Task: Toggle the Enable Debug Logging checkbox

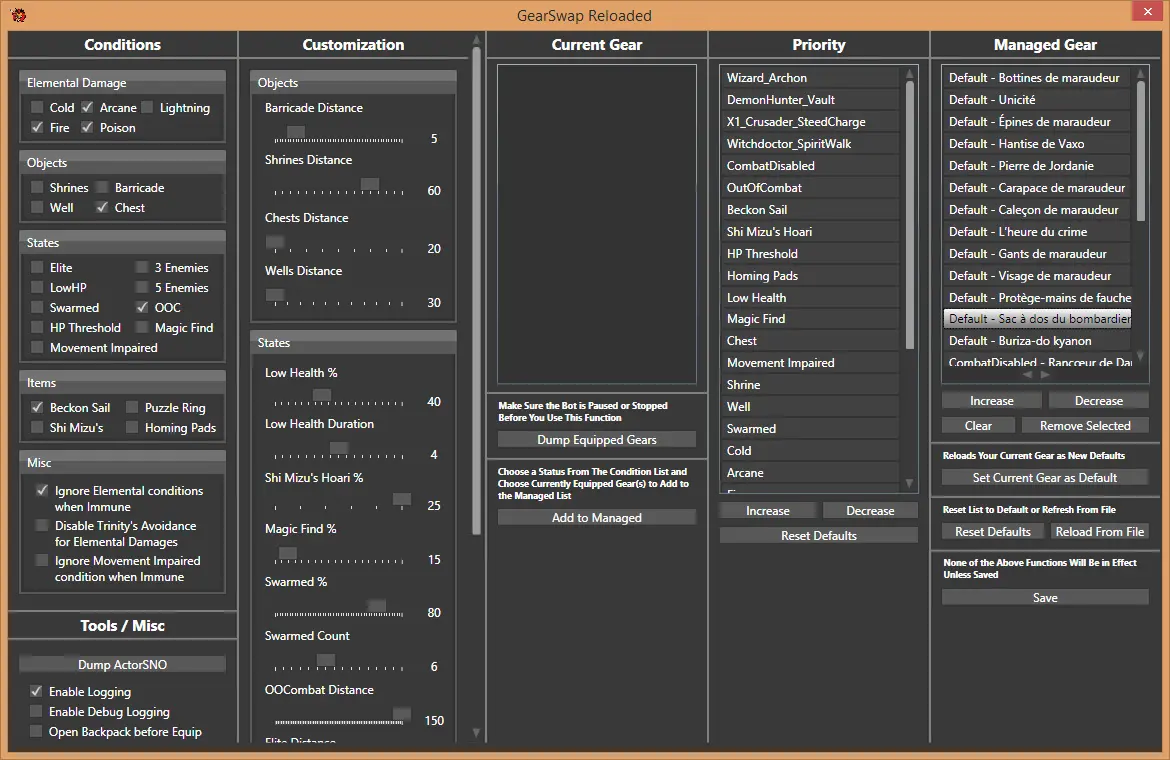Action: pyautogui.click(x=37, y=712)
